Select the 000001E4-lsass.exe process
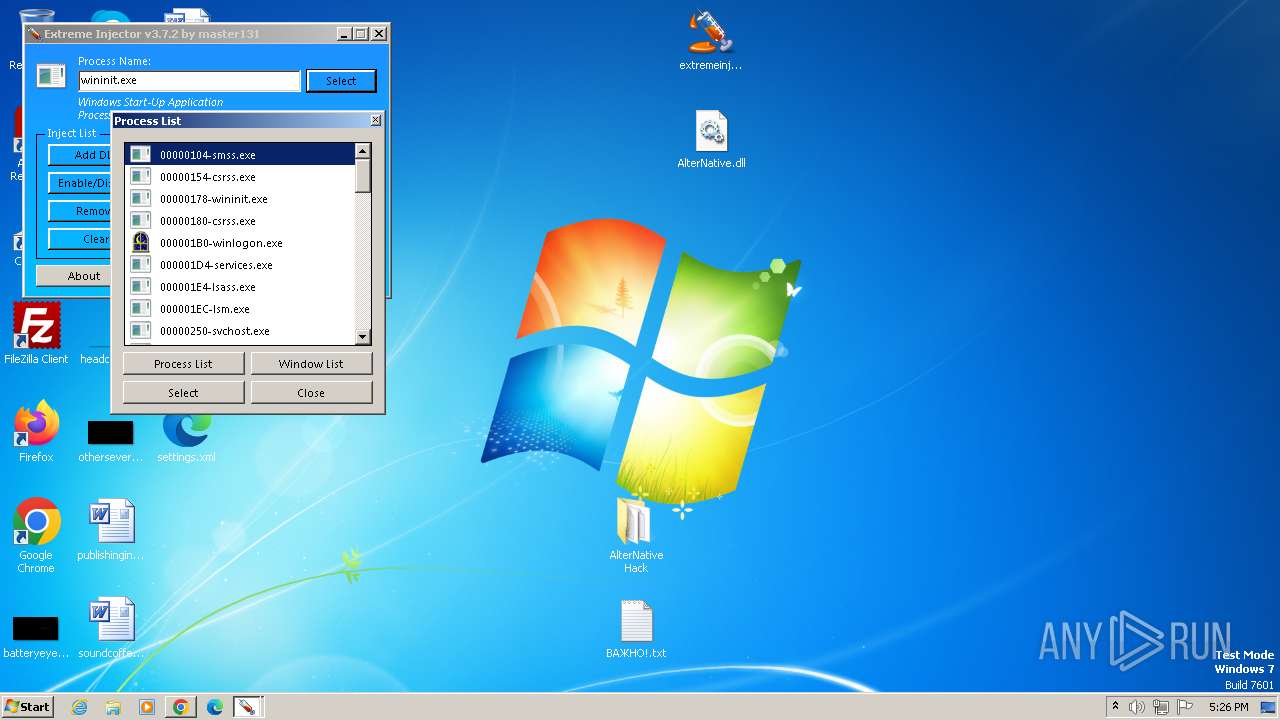The width and height of the screenshot is (1280, 720). pyautogui.click(x=240, y=287)
